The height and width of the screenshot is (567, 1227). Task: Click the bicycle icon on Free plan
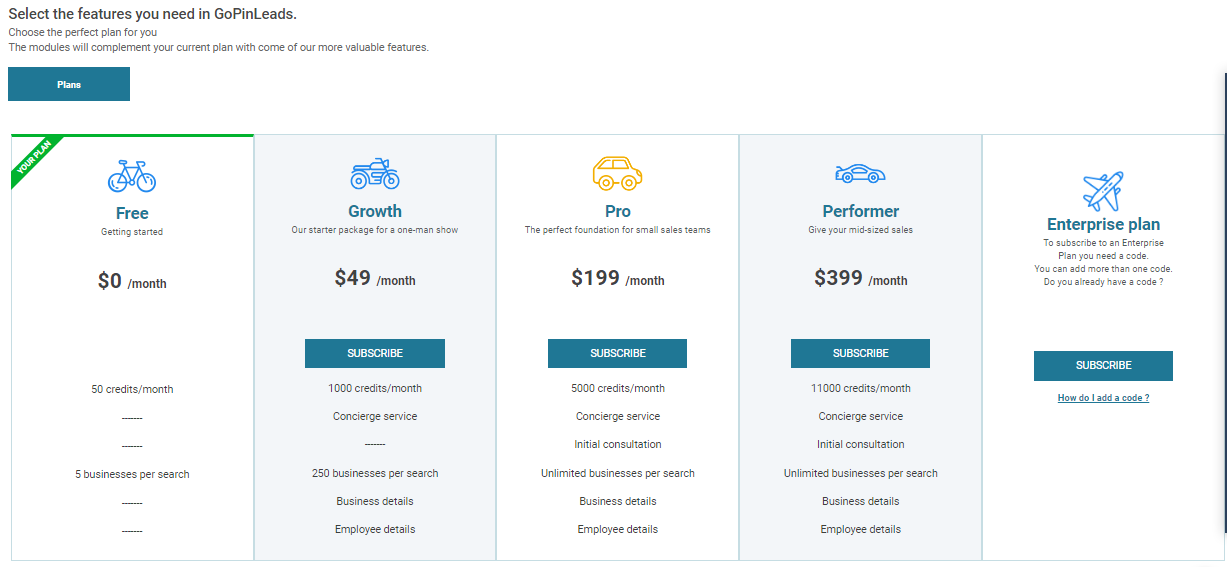tap(132, 176)
